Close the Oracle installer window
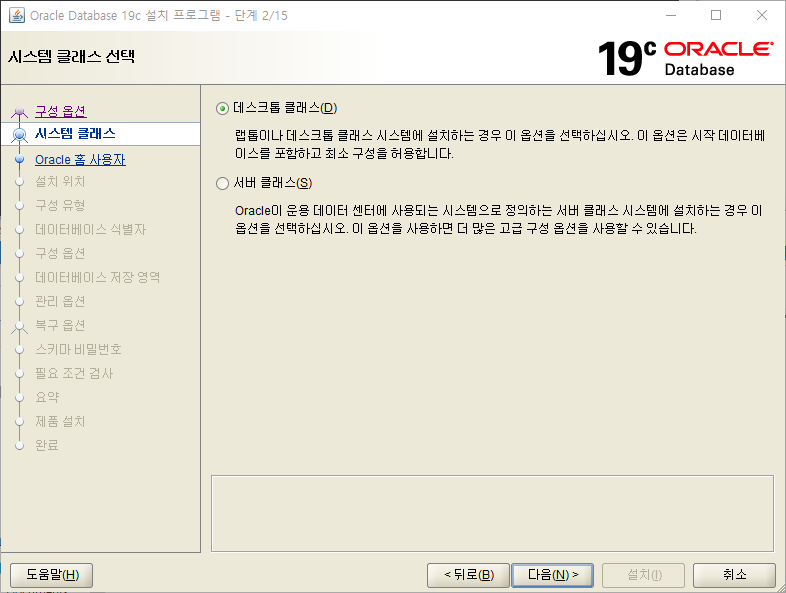Image resolution: width=786 pixels, height=593 pixels. pos(761,15)
